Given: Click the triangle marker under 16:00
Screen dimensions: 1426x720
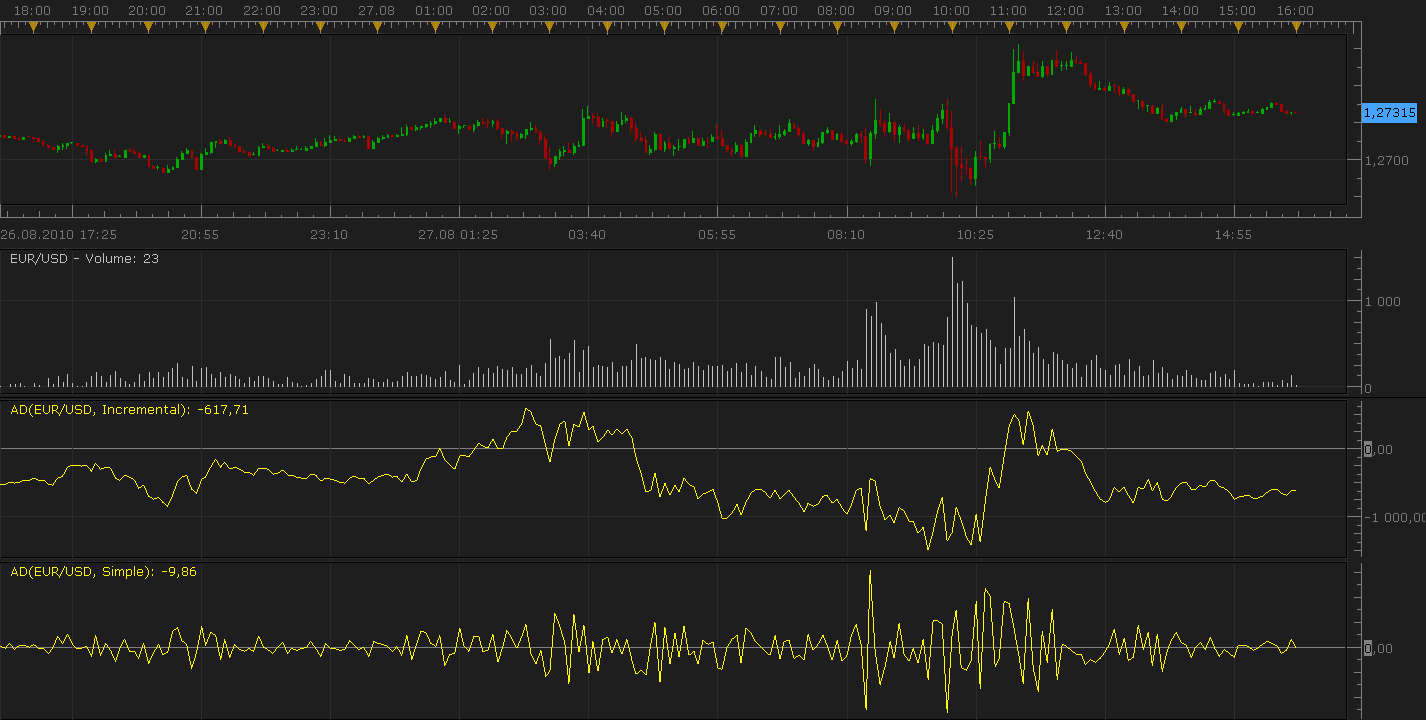Looking at the screenshot, I should coord(1295,28).
